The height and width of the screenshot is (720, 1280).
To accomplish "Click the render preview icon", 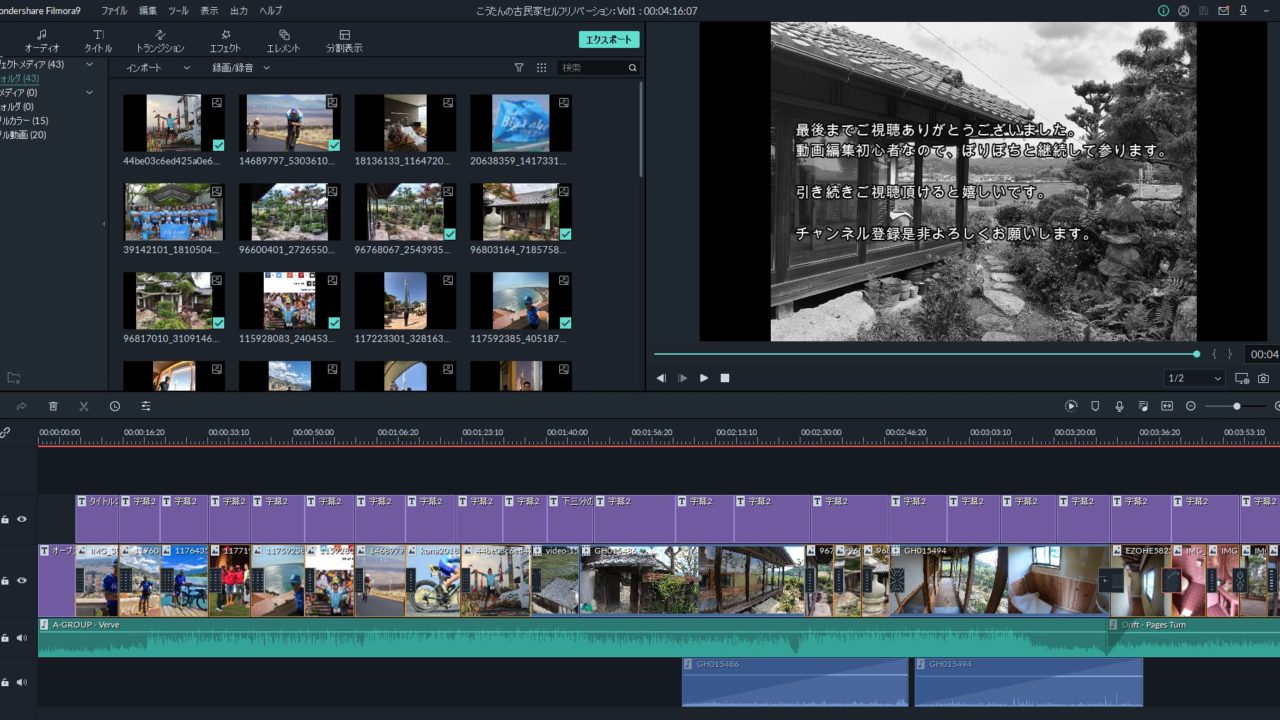I will tap(1071, 406).
